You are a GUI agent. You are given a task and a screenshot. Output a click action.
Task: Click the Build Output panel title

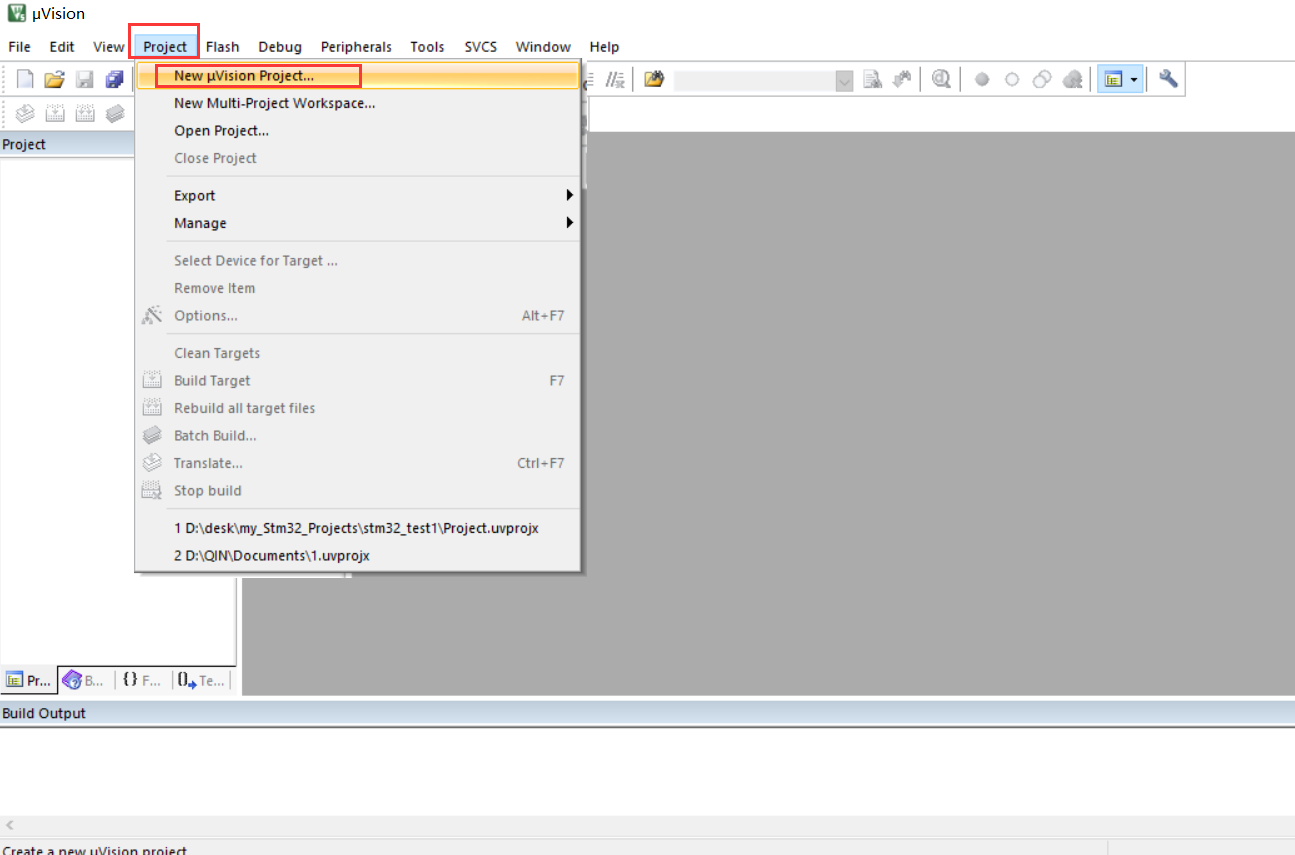tap(44, 713)
